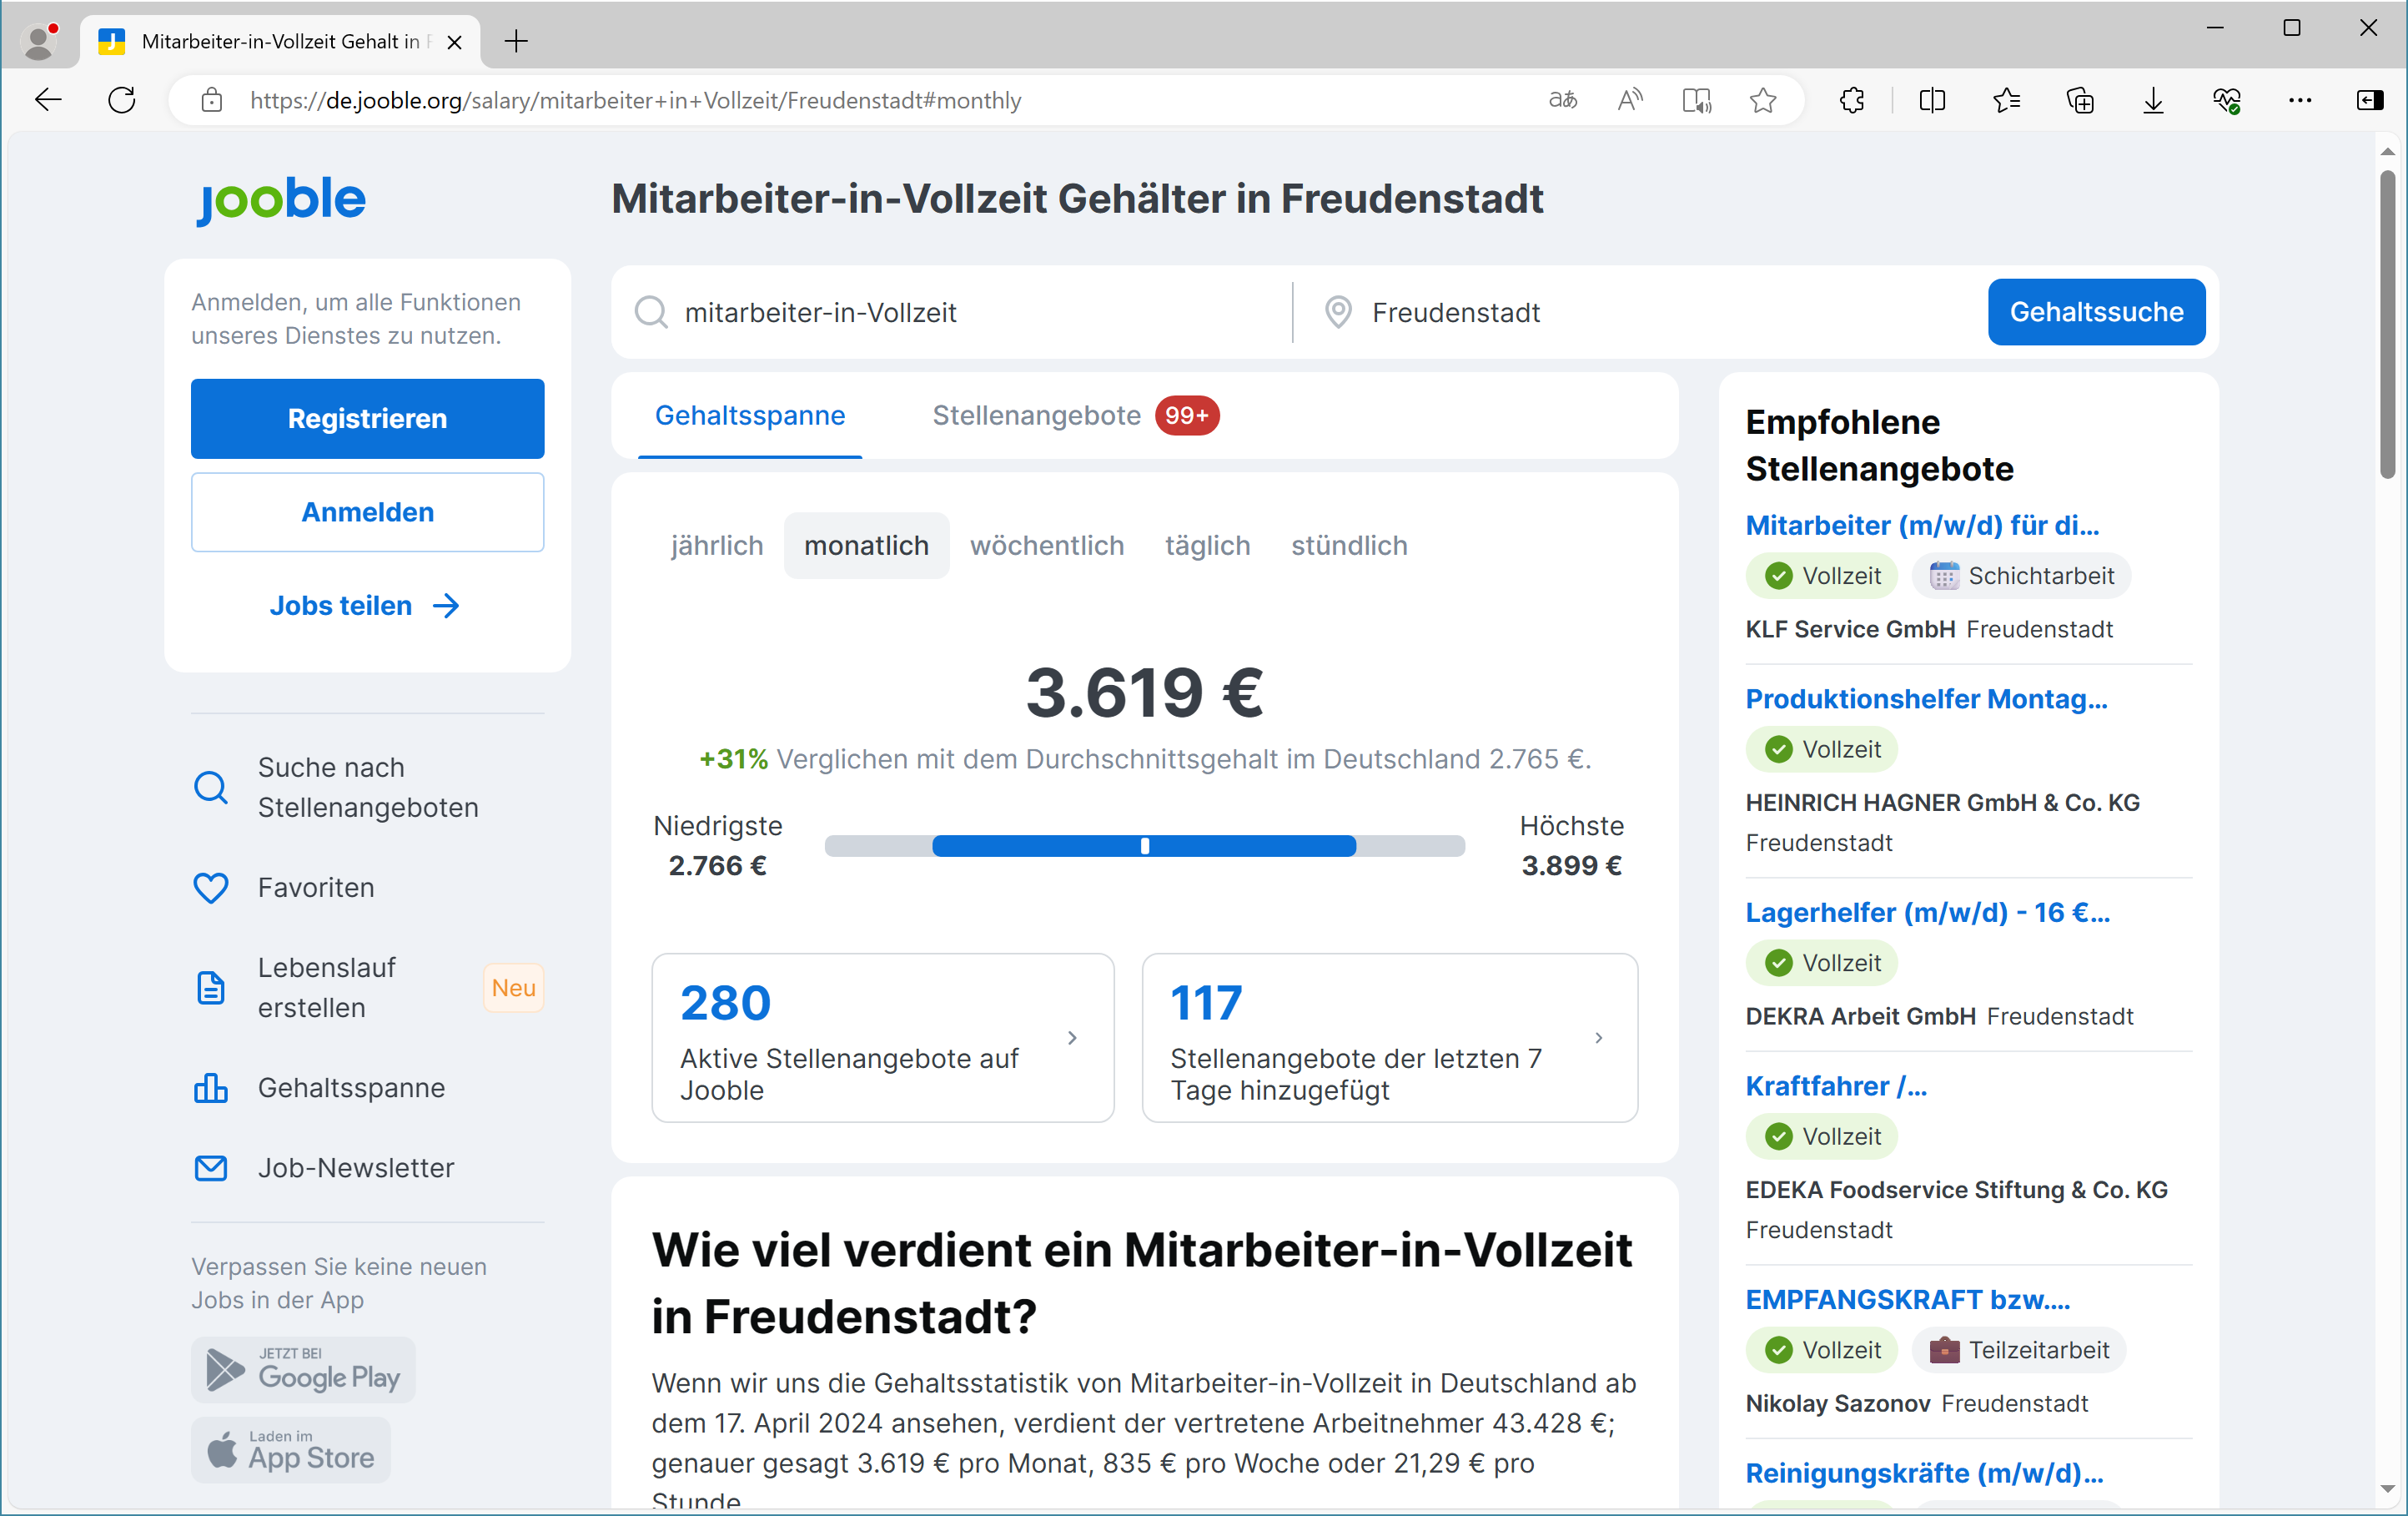Screen dimensions: 2408x1516
Task: Click Teilzeitarbeit tag on Nikolay Sazonov job
Action: 2019,1349
